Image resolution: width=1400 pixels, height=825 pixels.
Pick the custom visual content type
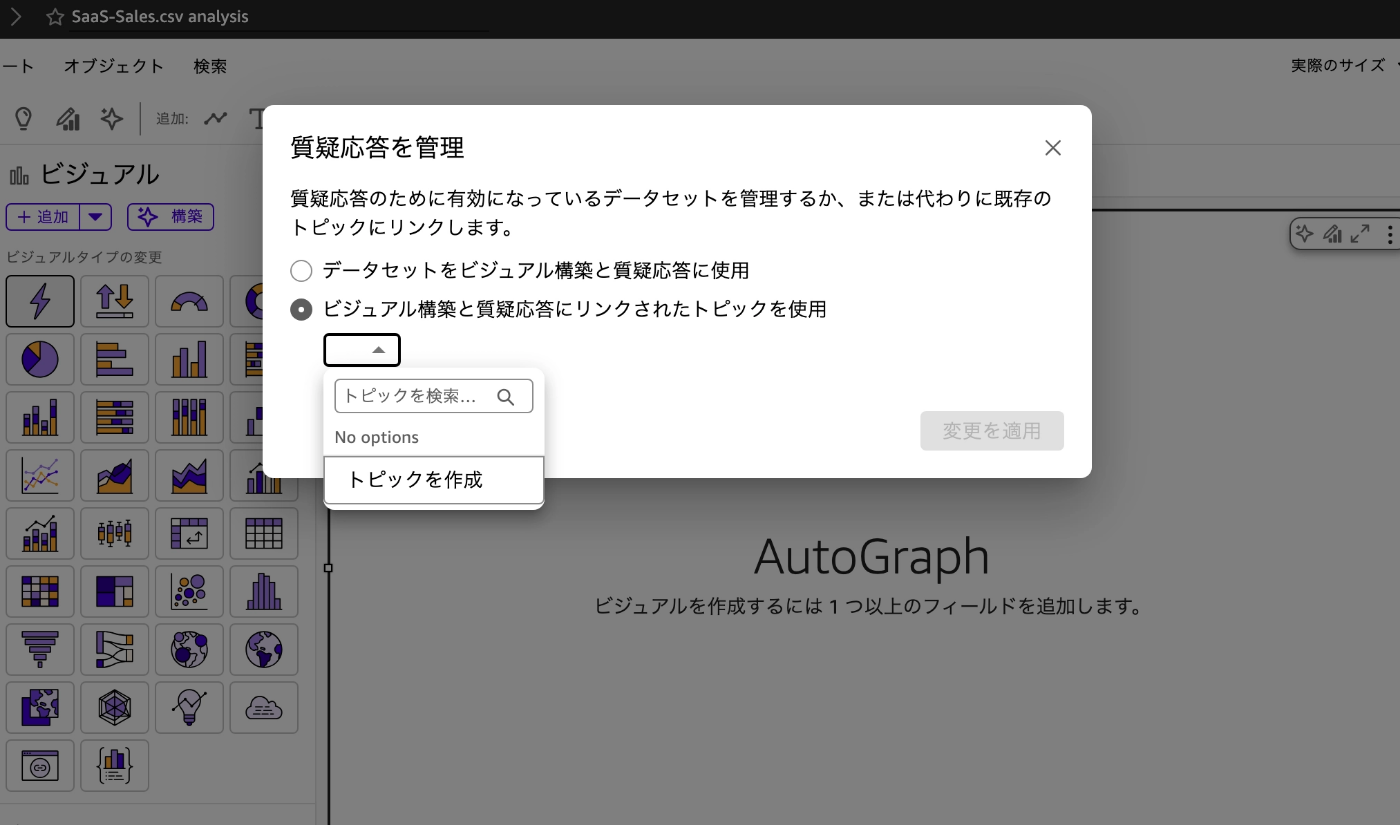click(x=40, y=765)
